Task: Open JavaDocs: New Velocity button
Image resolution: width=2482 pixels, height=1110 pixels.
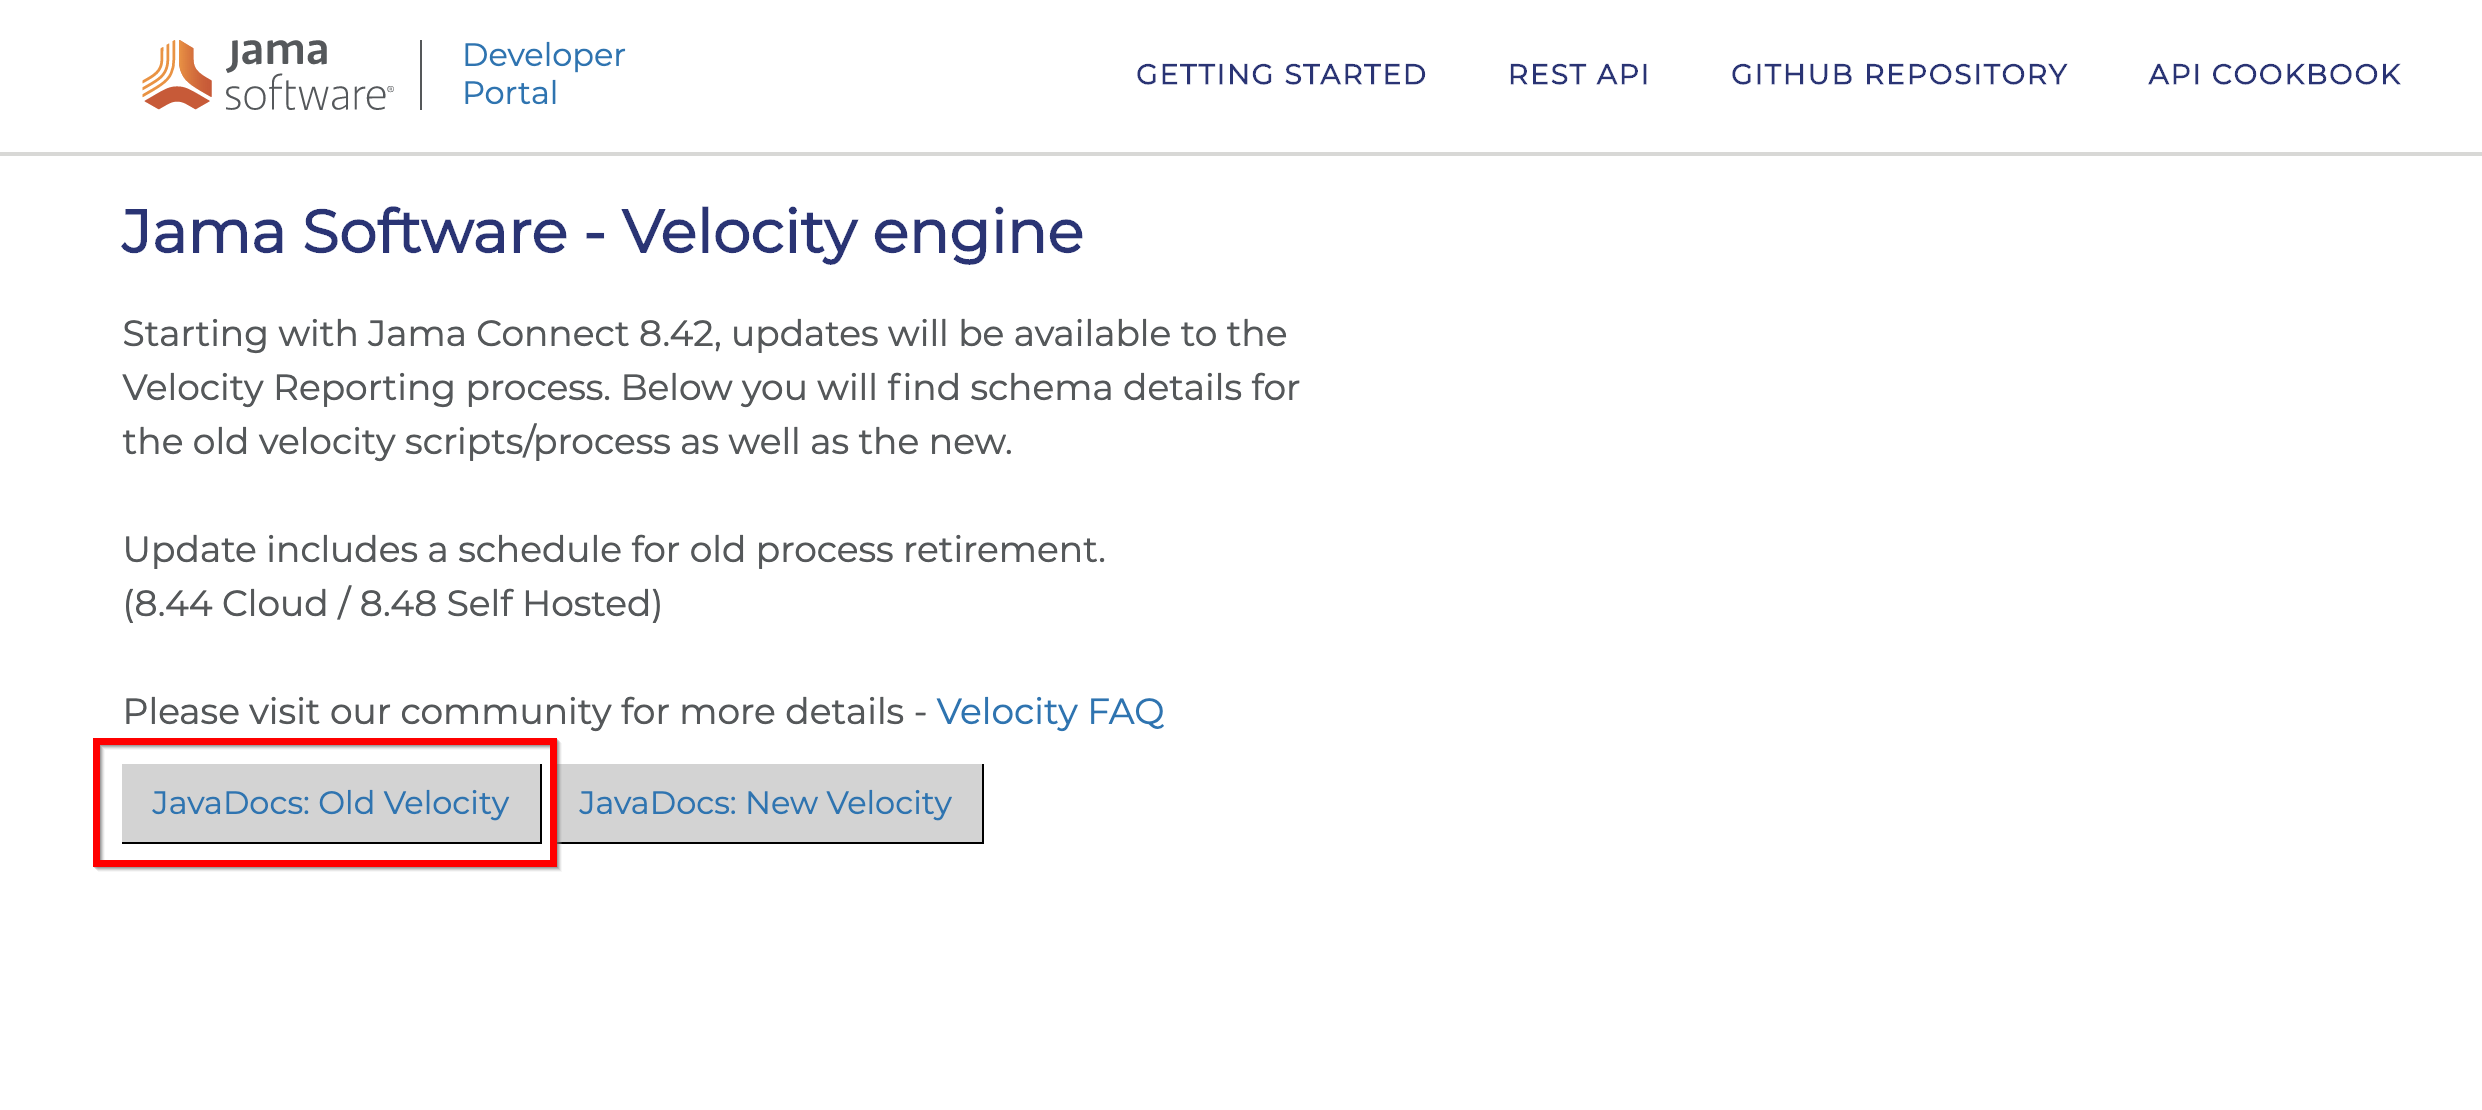Action: (766, 803)
